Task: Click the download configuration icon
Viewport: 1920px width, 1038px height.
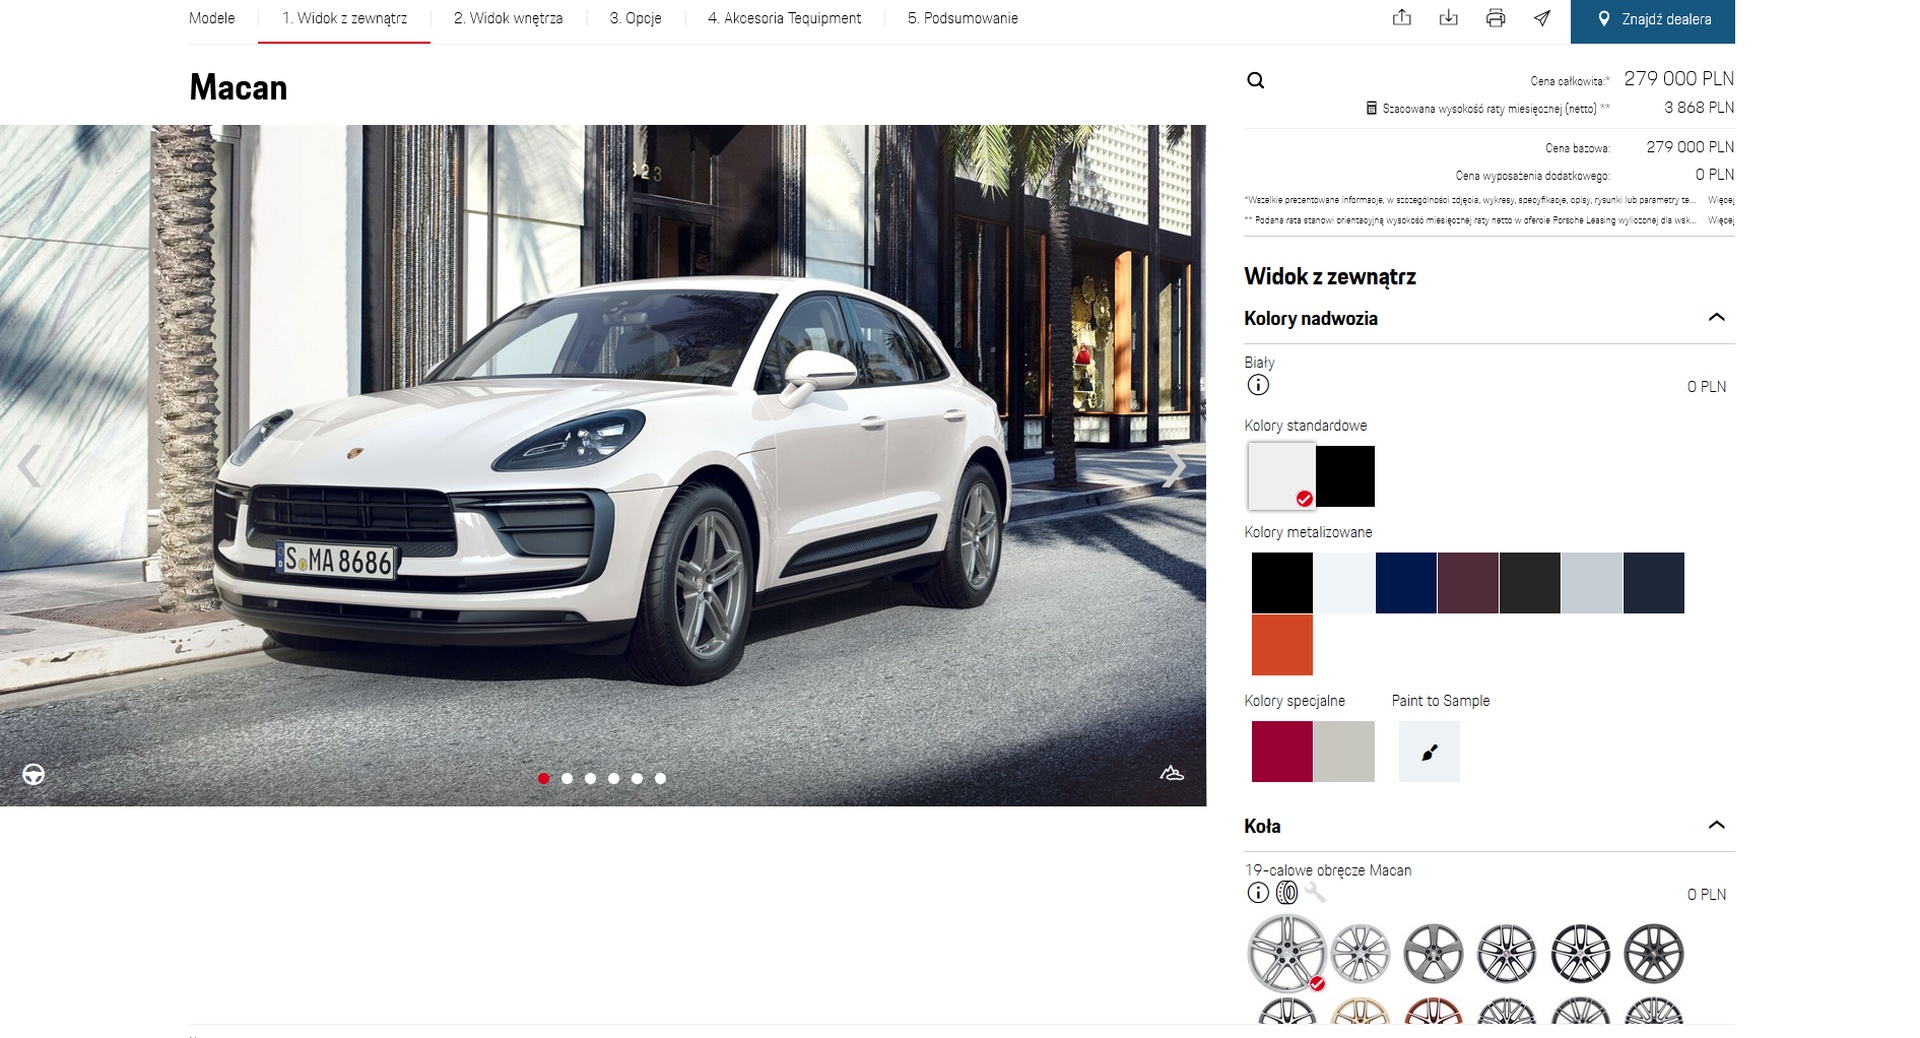Action: coord(1448,18)
